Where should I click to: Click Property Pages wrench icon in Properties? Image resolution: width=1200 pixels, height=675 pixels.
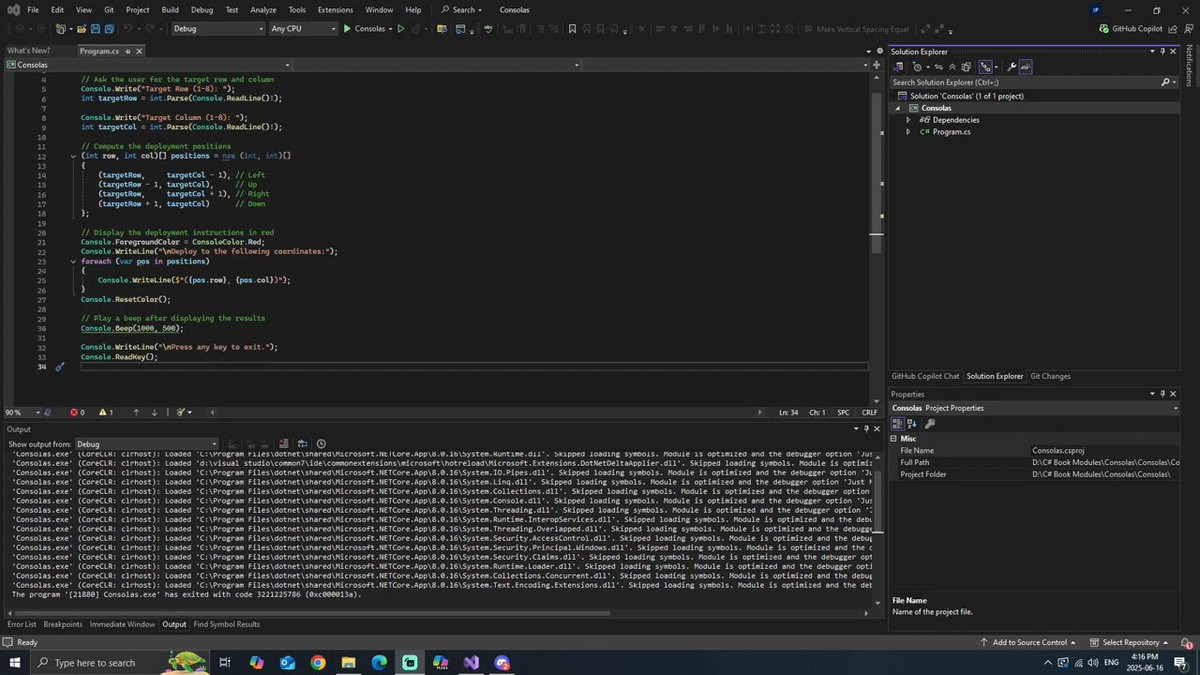point(930,424)
